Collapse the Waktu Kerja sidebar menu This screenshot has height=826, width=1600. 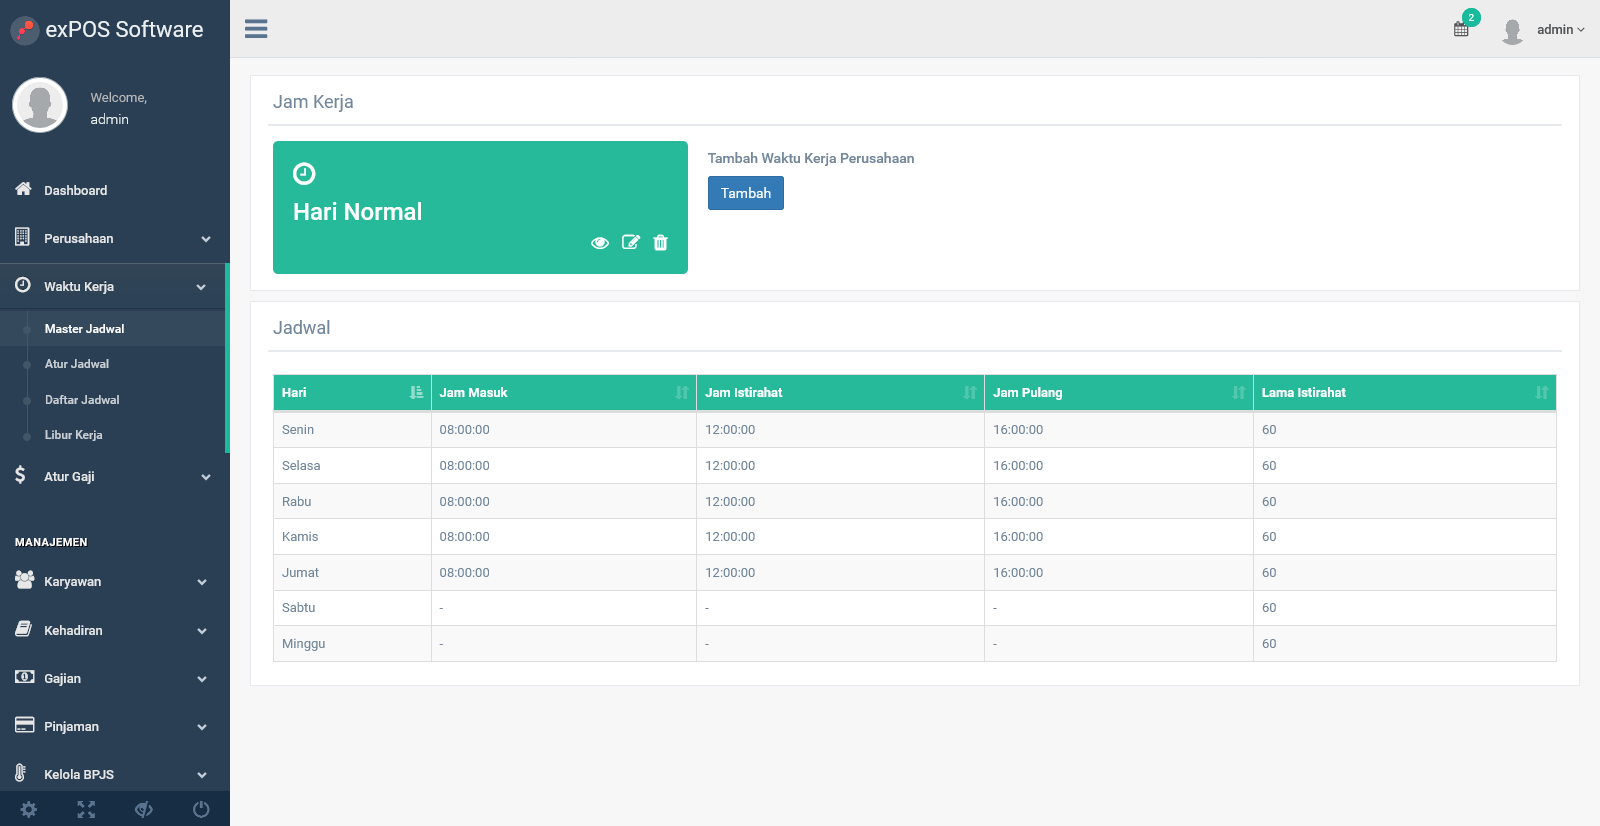coord(113,287)
